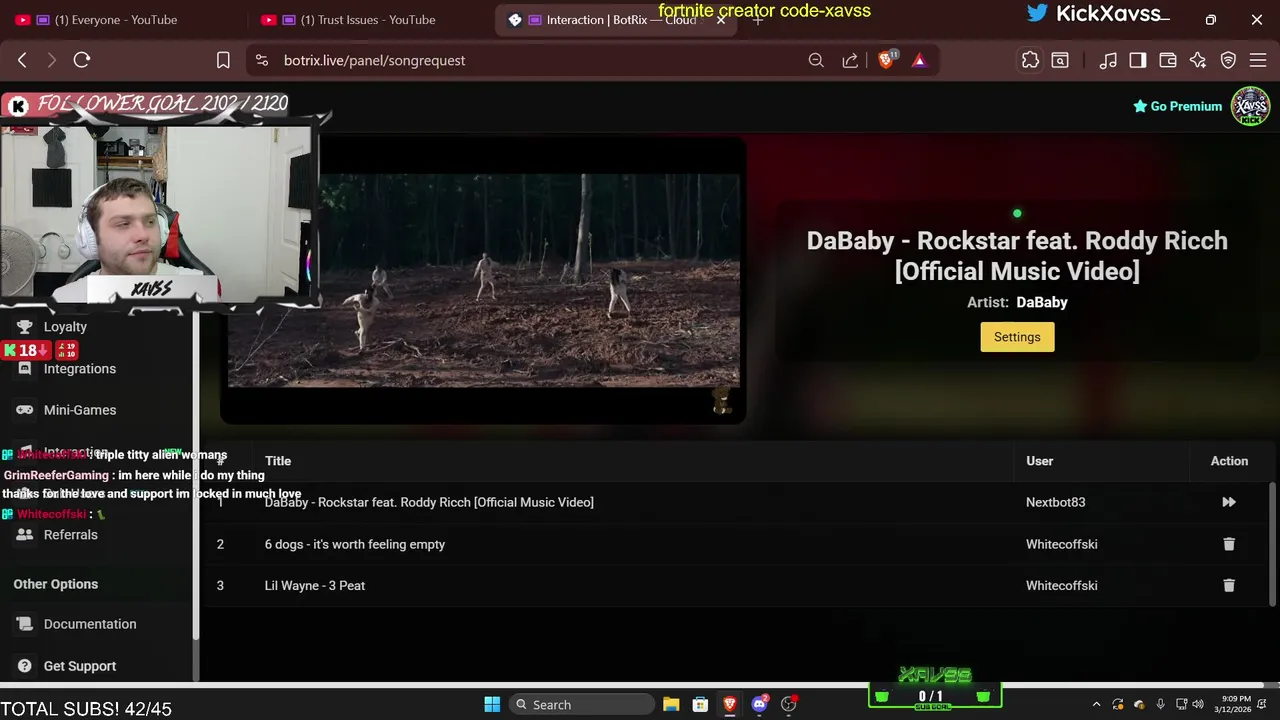This screenshot has height=720, width=1280.
Task: Open Brave Shields panel
Action: click(886, 60)
